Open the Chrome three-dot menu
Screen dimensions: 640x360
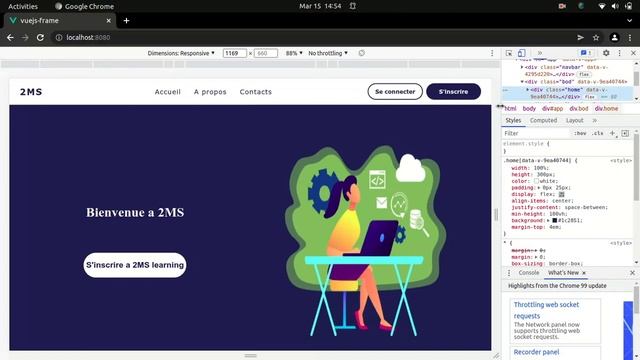630,38
